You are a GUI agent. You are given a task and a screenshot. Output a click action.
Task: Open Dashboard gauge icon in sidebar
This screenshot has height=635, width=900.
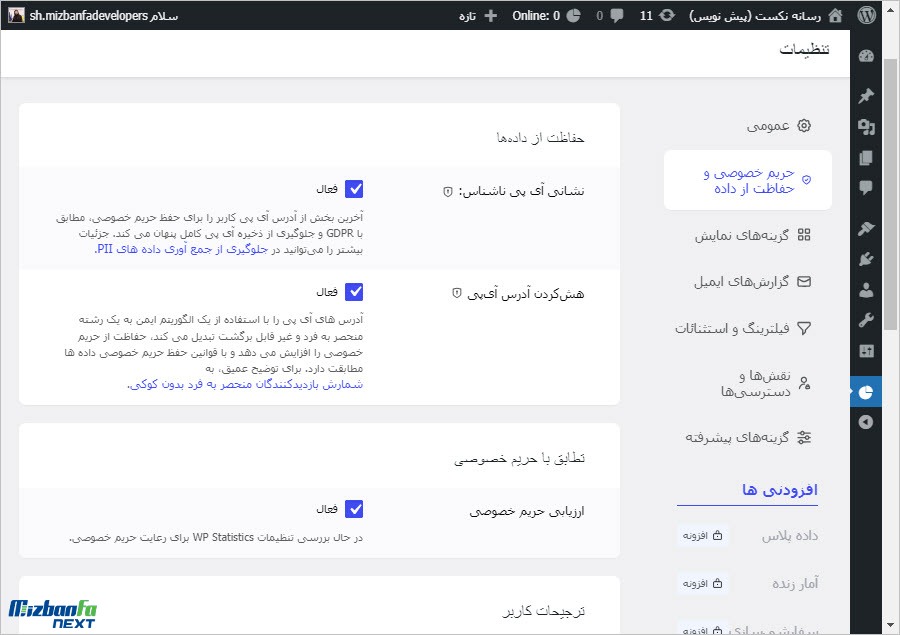866,56
